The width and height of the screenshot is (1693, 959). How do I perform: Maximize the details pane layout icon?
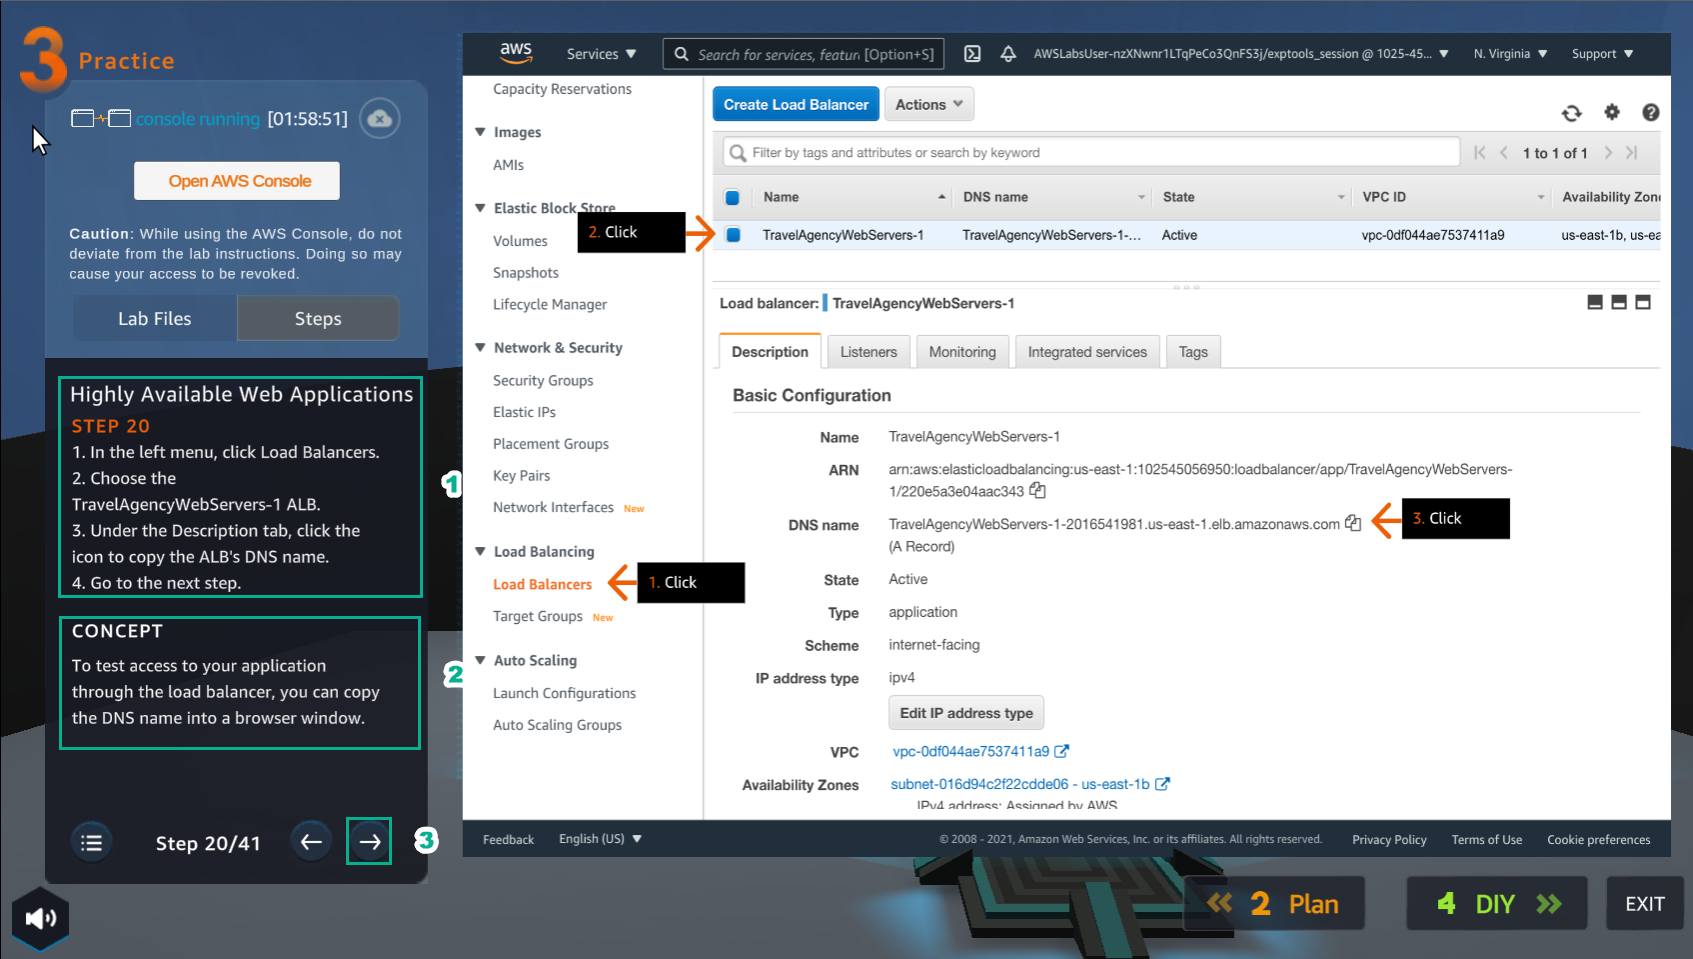(x=1643, y=302)
